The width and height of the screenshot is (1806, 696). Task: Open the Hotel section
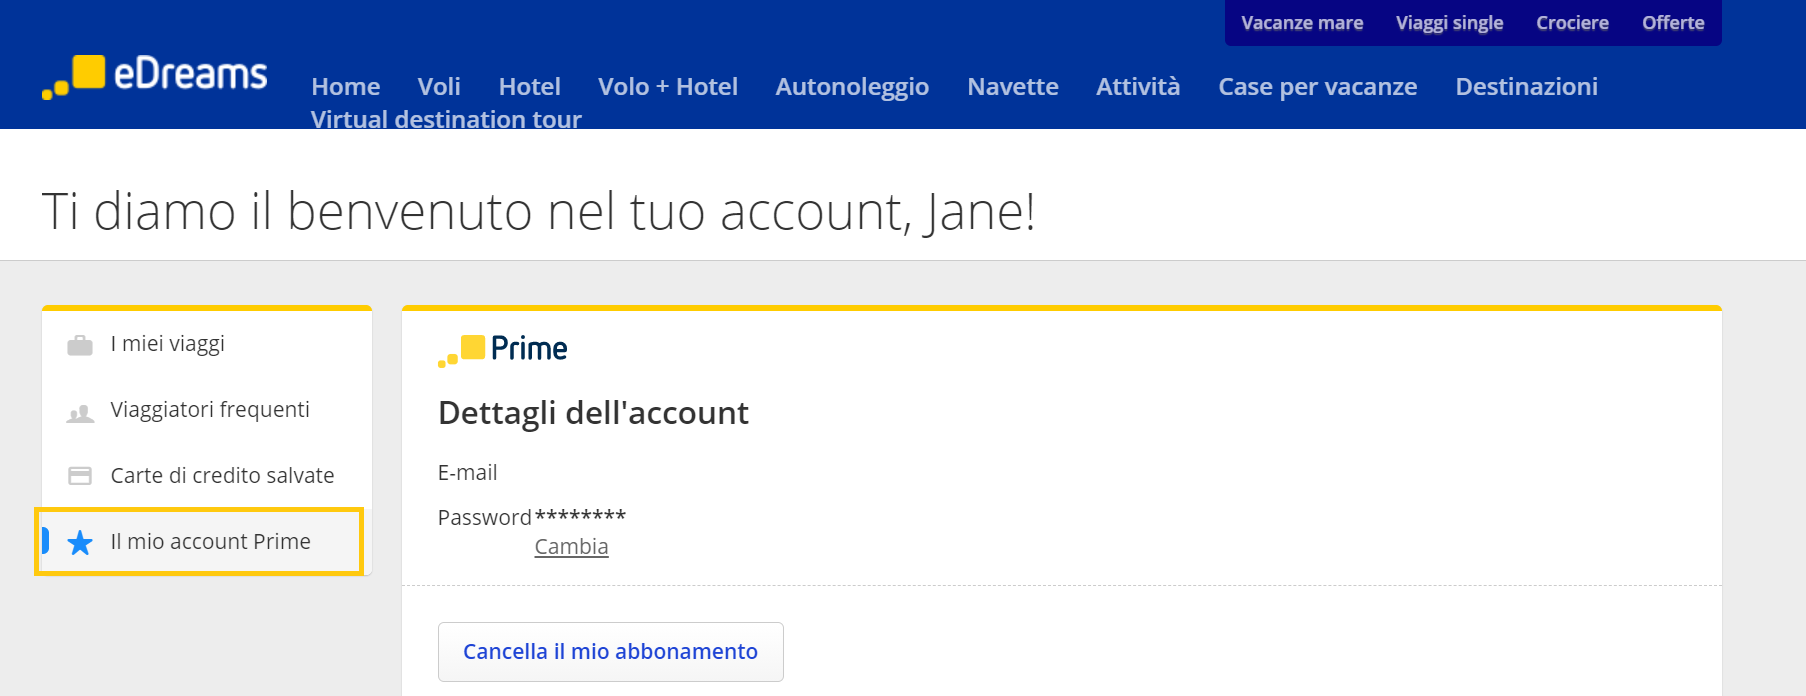coord(529,87)
